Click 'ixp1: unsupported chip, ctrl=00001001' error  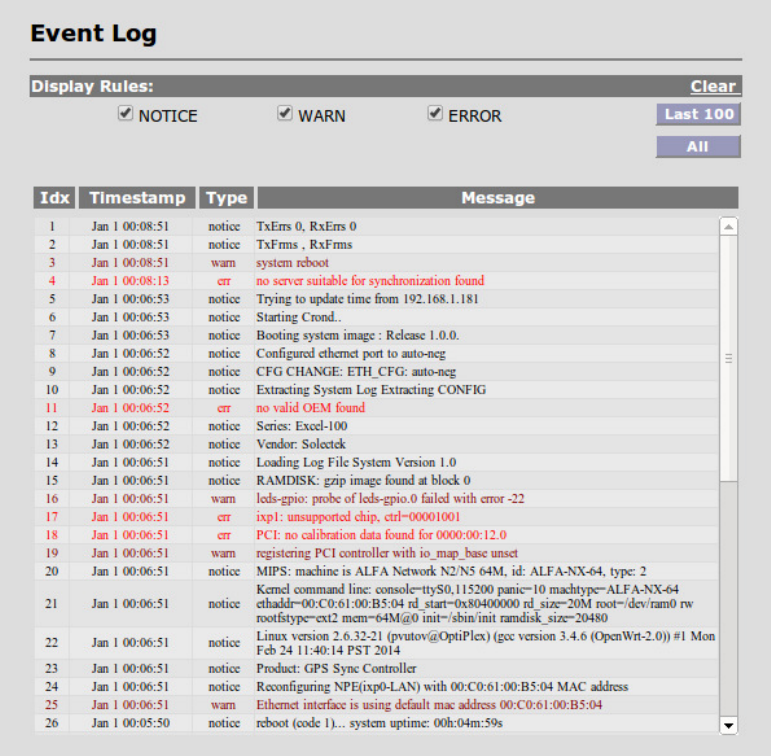[358, 517]
